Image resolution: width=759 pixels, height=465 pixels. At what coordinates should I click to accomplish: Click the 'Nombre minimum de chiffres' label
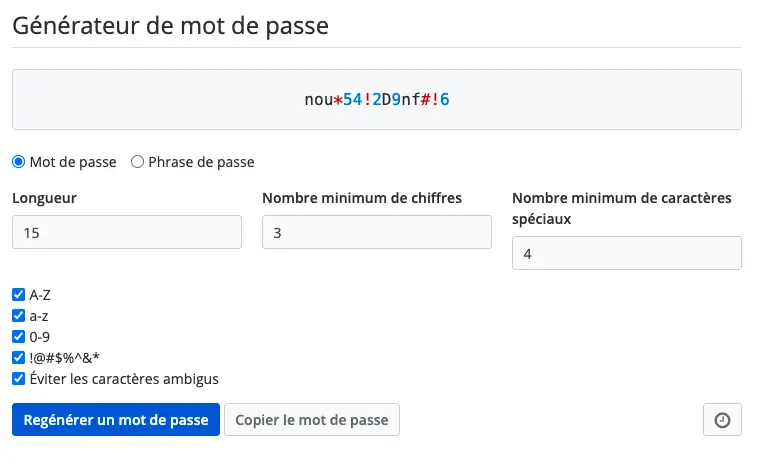coord(362,198)
